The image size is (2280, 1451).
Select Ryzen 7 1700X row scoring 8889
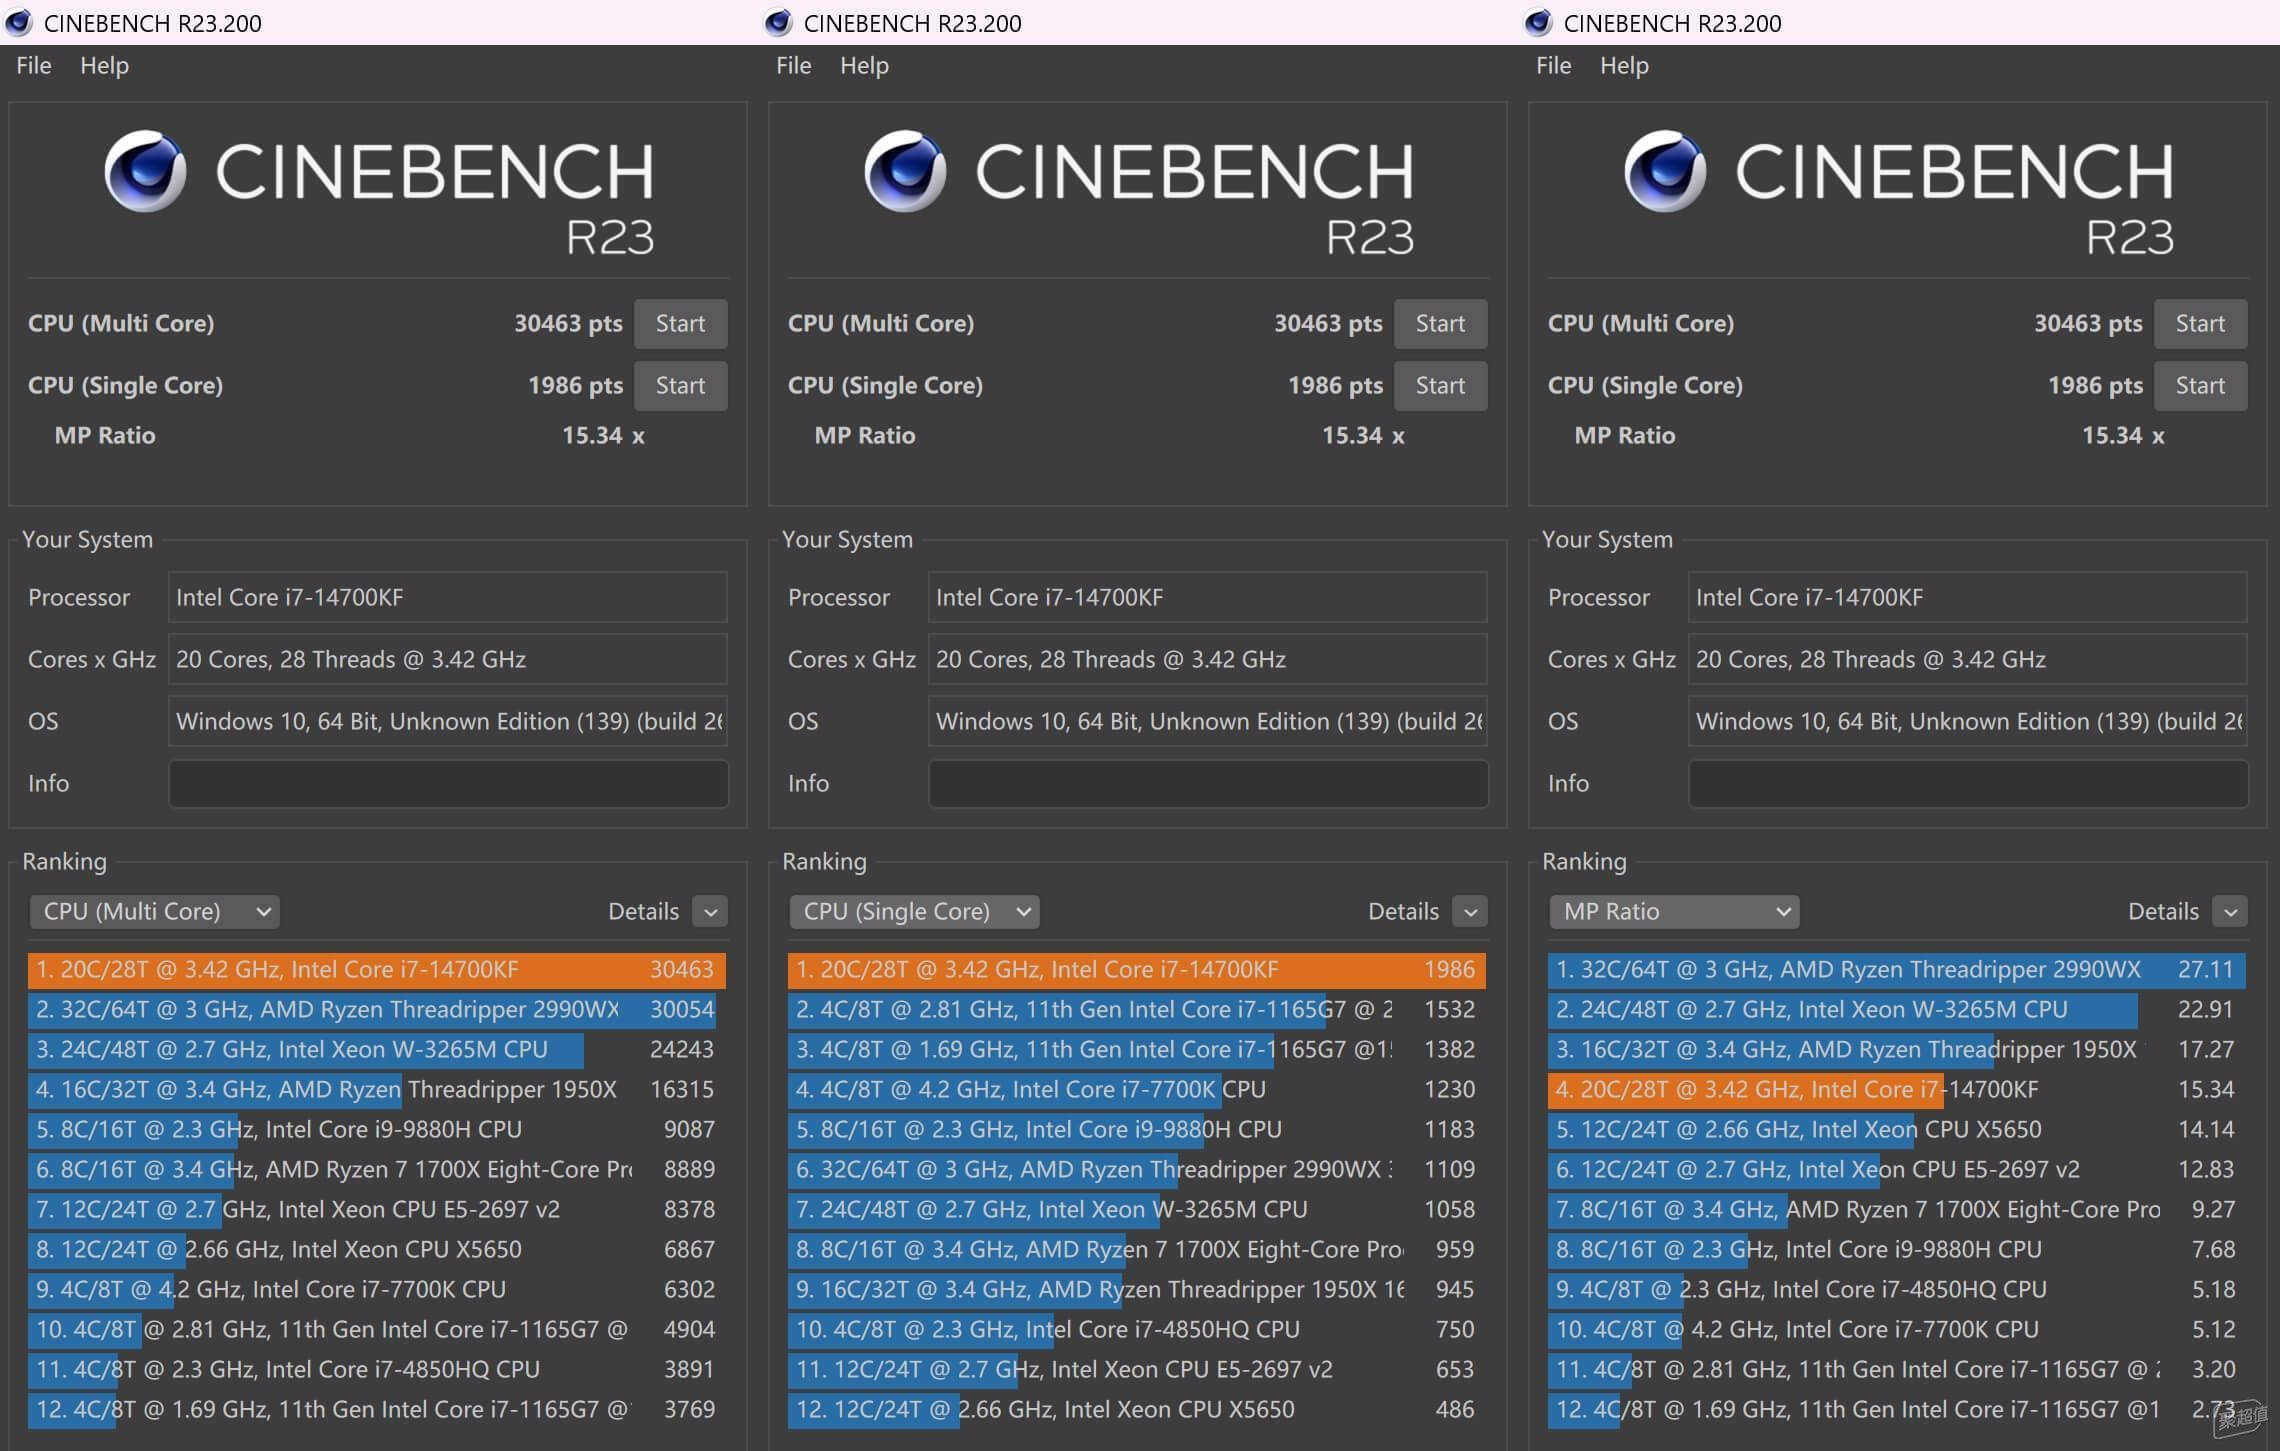click(x=377, y=1169)
